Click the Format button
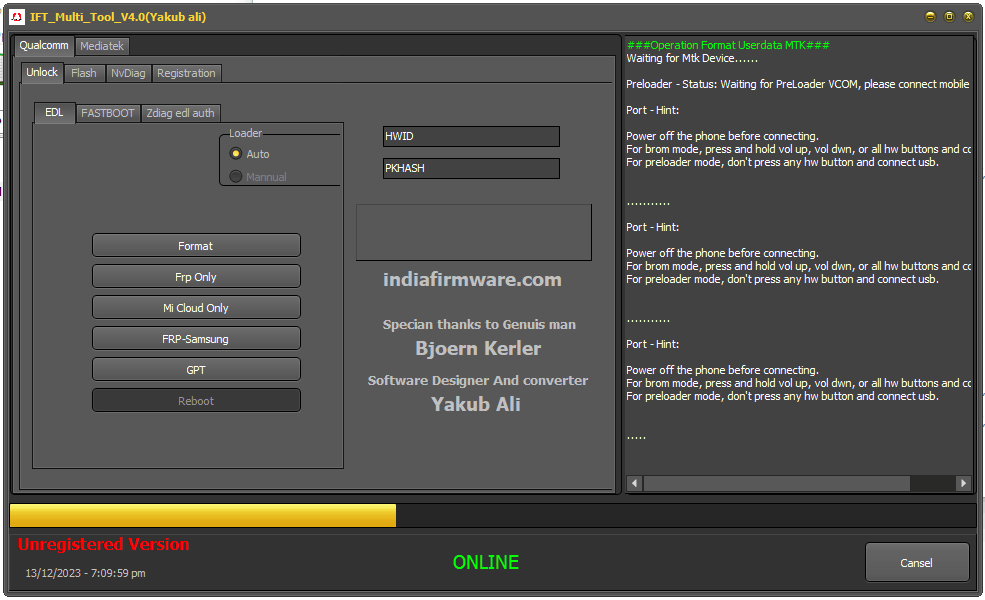Viewport: 985px width, 600px height. [x=196, y=245]
